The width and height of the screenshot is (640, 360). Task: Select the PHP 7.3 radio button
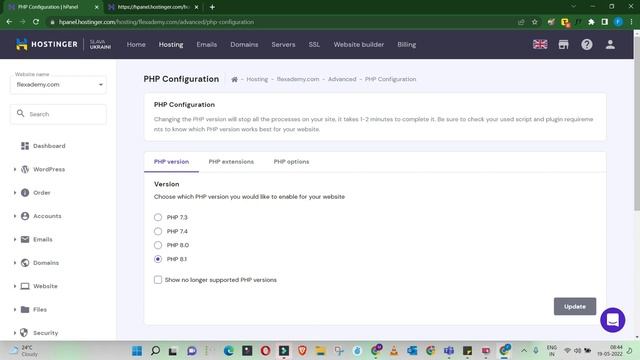pyautogui.click(x=158, y=217)
